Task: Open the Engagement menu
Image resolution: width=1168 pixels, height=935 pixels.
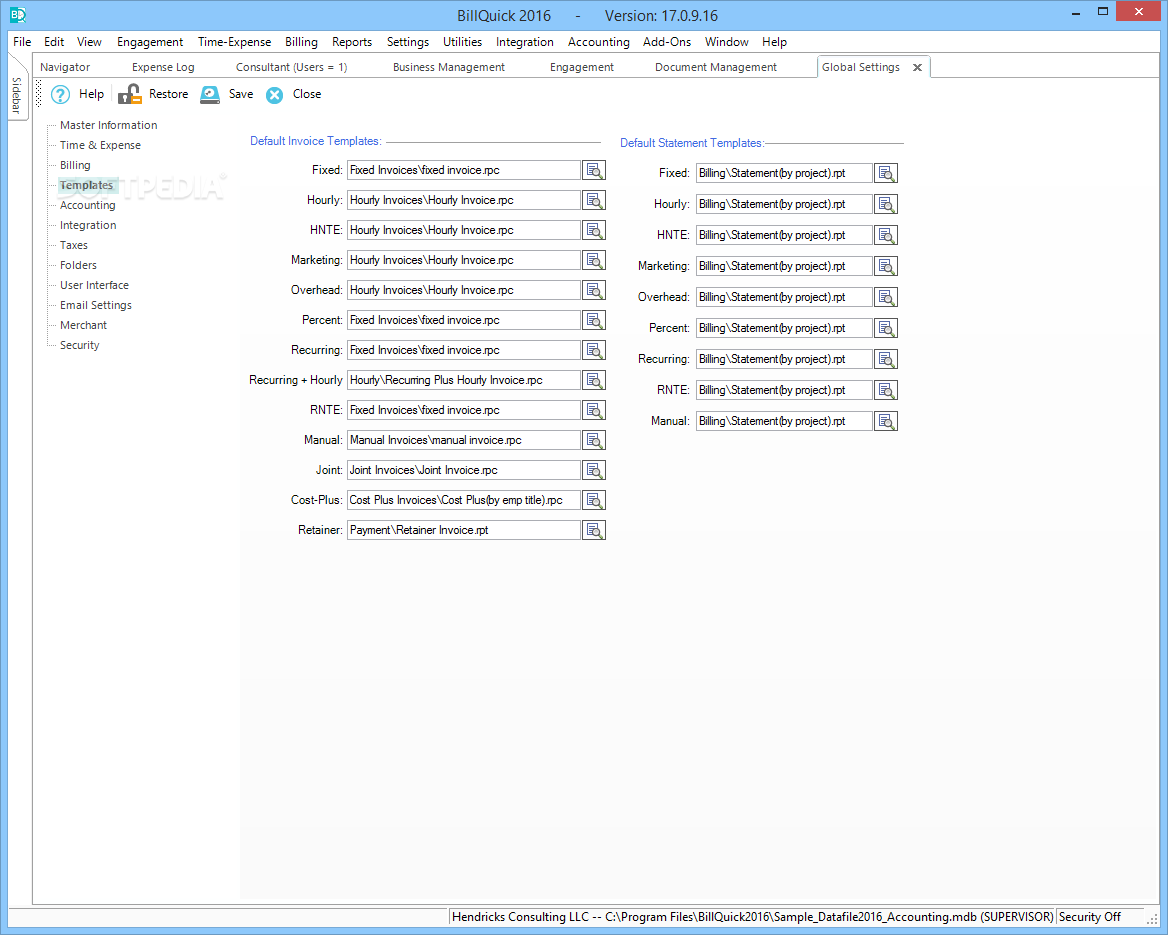Action: [150, 42]
